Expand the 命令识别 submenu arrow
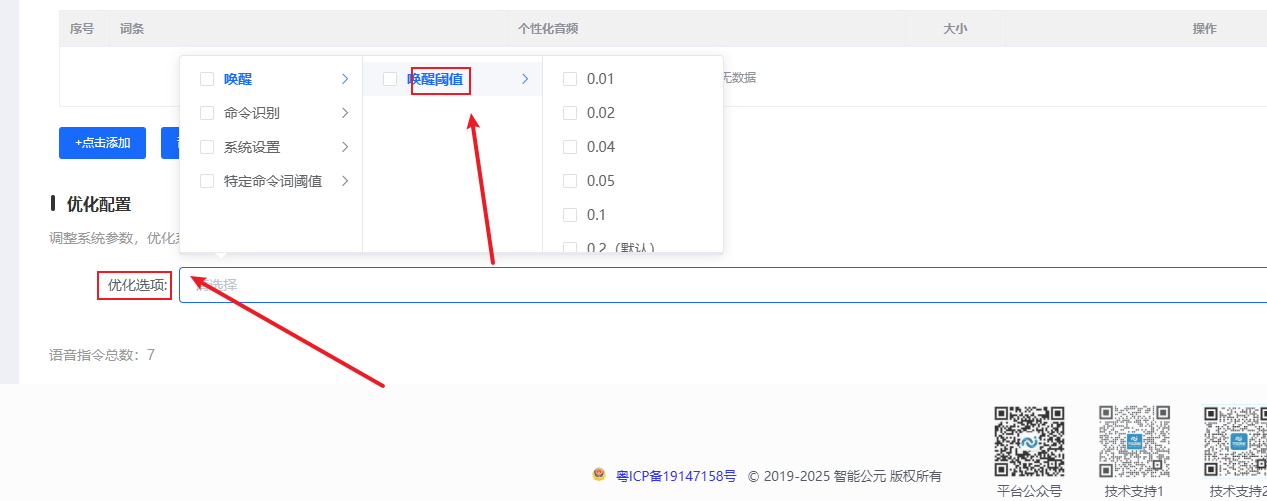1267x501 pixels. [x=345, y=113]
